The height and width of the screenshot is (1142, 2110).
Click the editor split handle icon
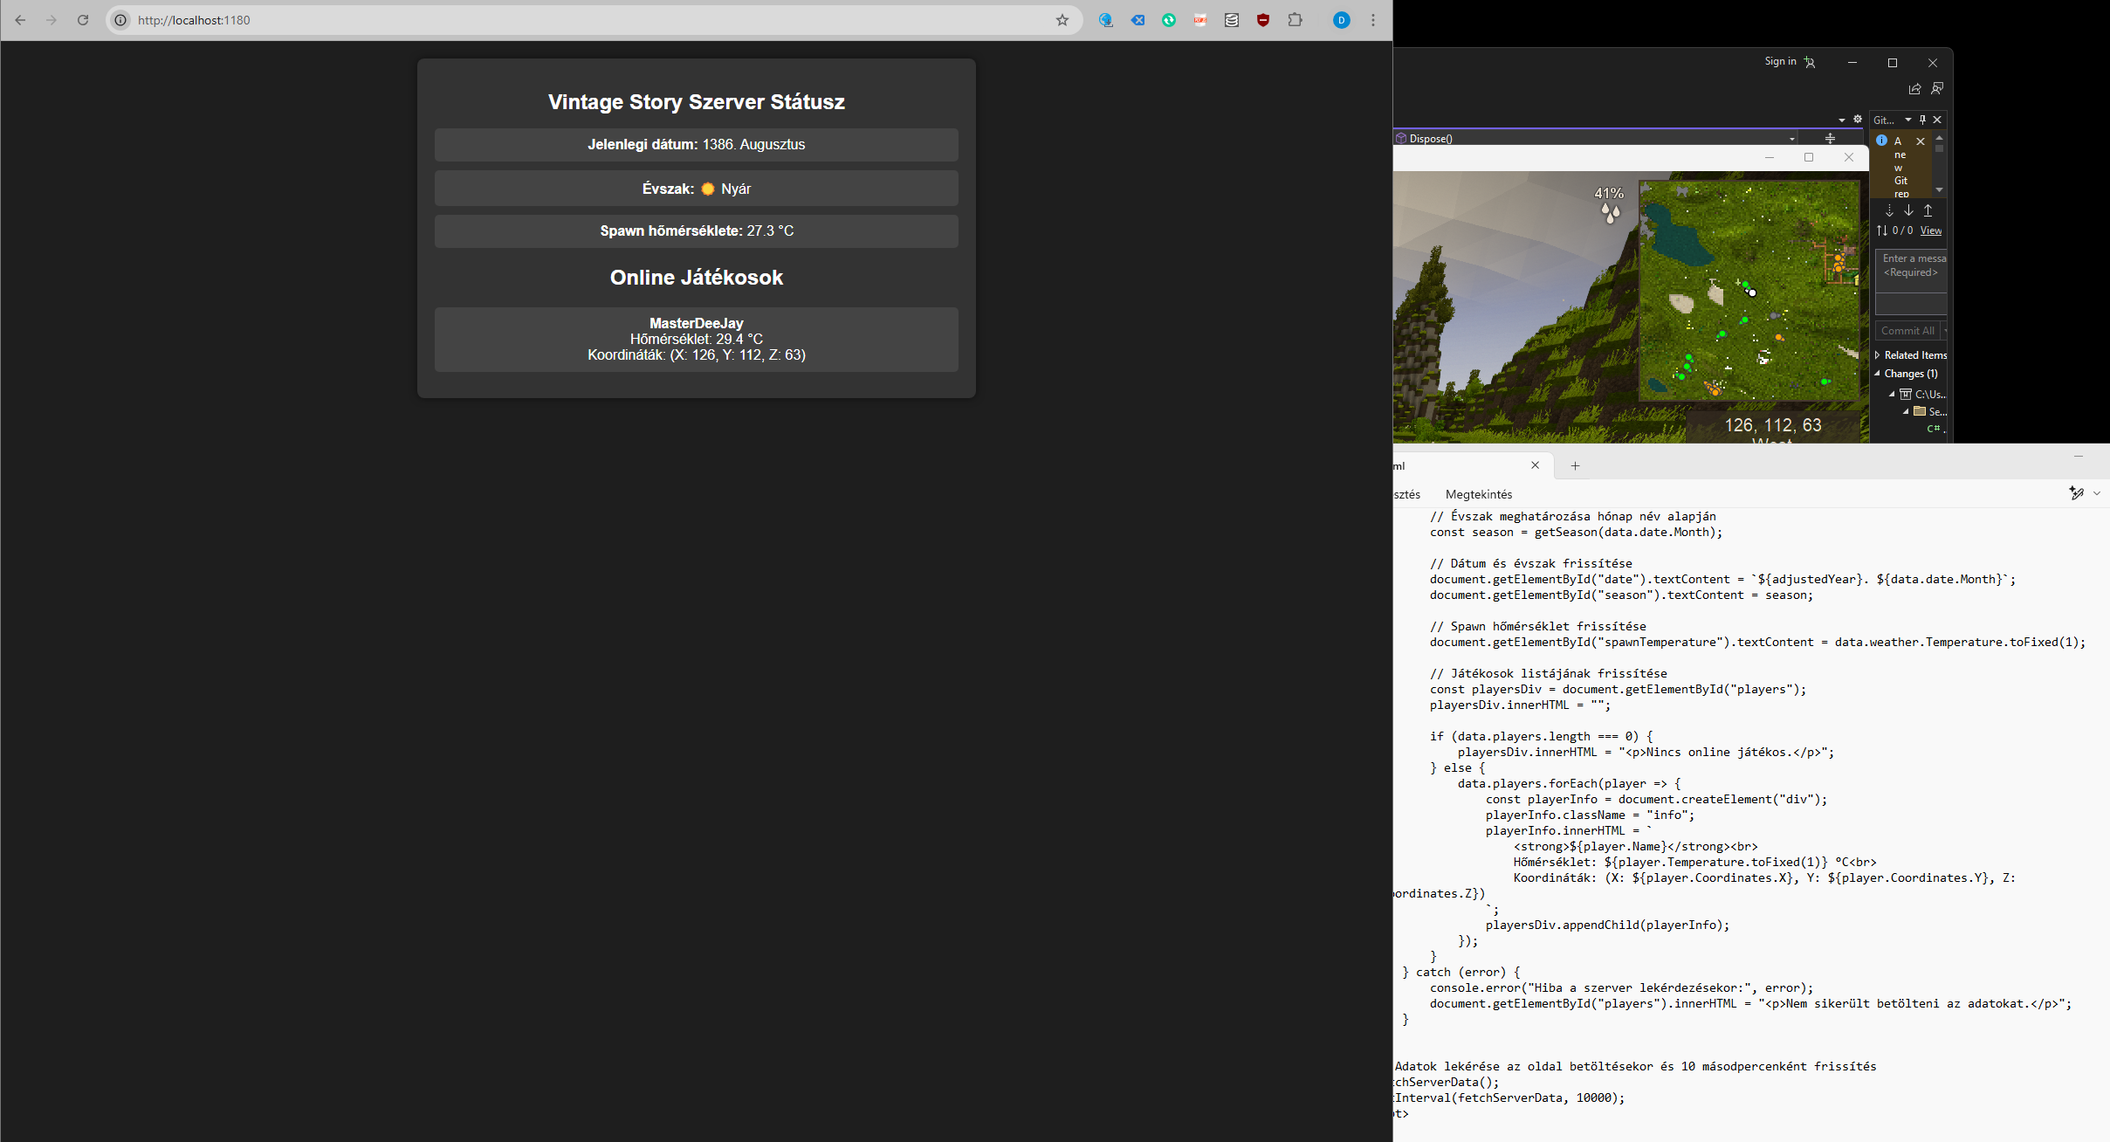[x=1830, y=139]
